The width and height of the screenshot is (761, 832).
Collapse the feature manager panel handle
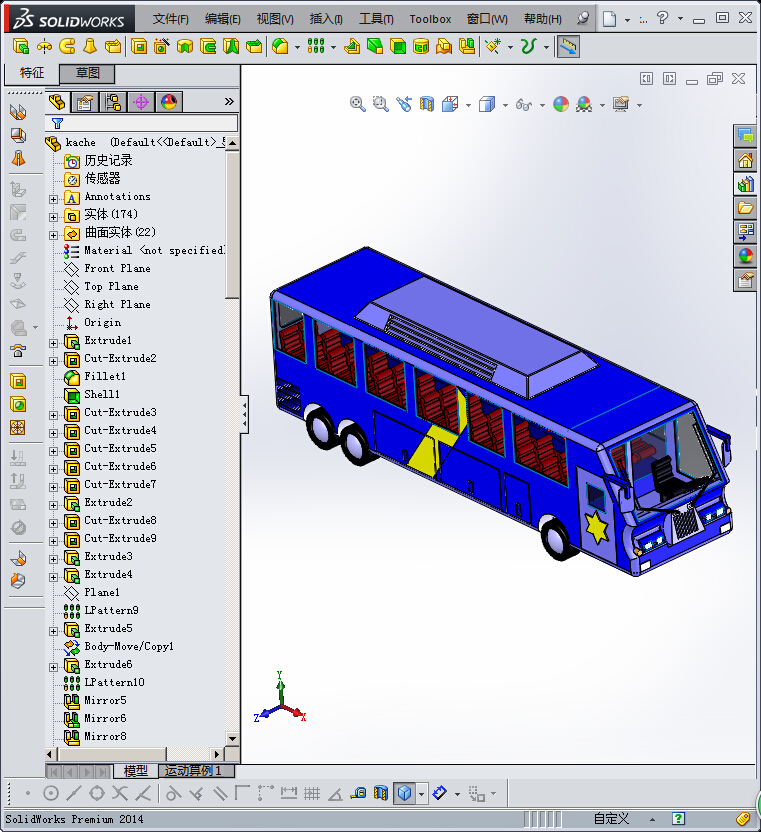tap(244, 414)
